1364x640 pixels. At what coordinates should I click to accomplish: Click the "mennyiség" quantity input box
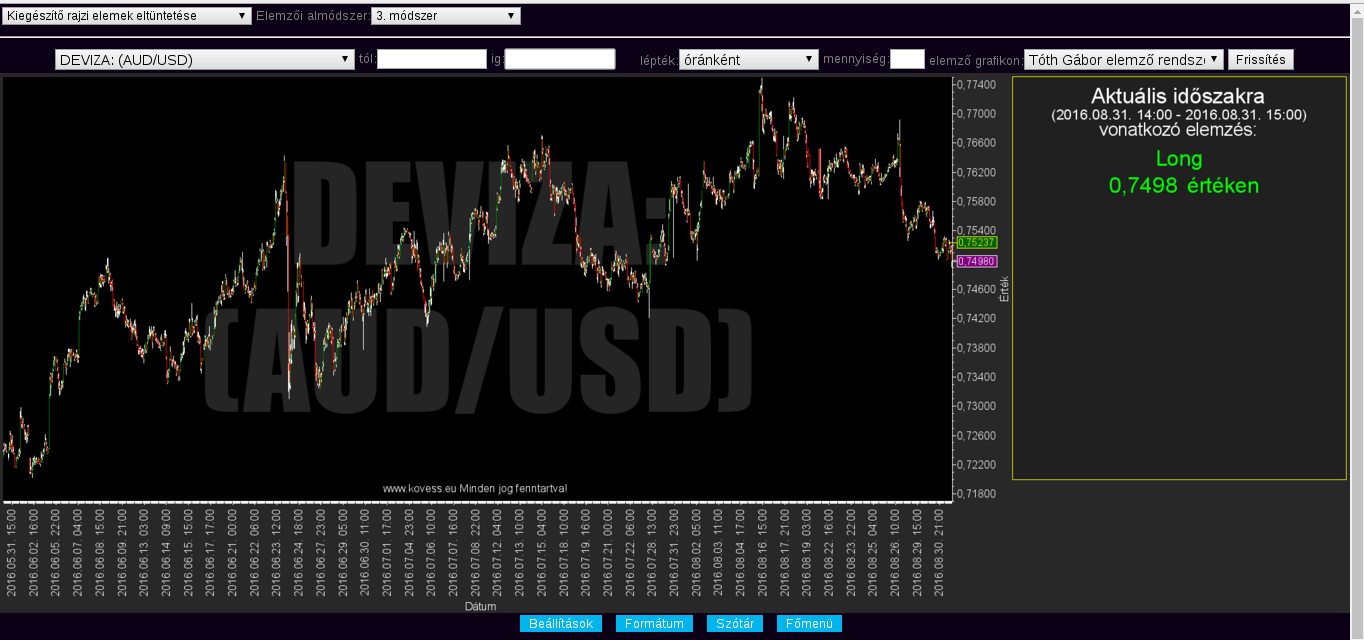tap(907, 60)
